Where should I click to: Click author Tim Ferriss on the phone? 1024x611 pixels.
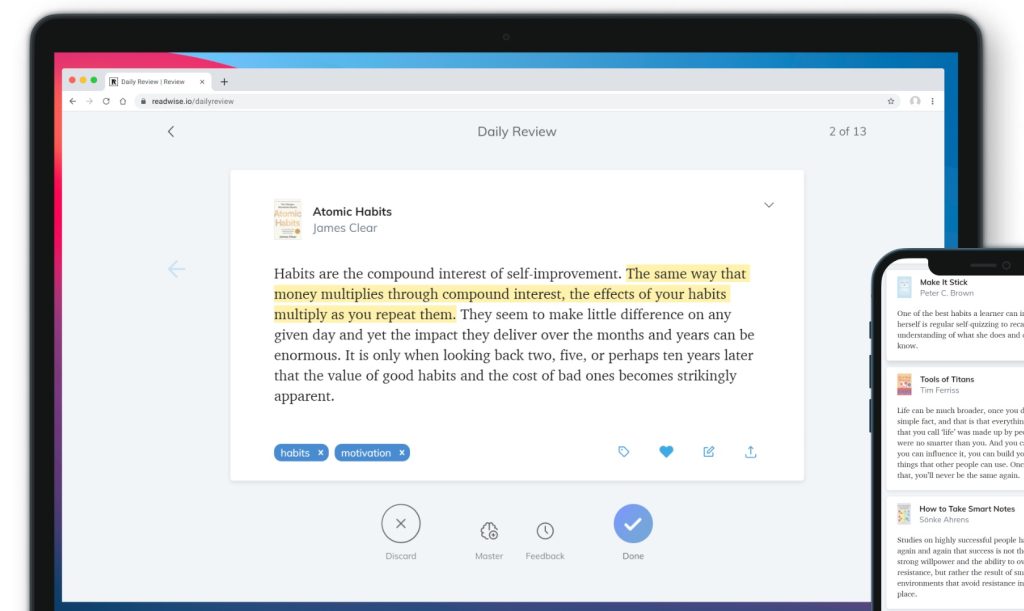pyautogui.click(x=940, y=390)
